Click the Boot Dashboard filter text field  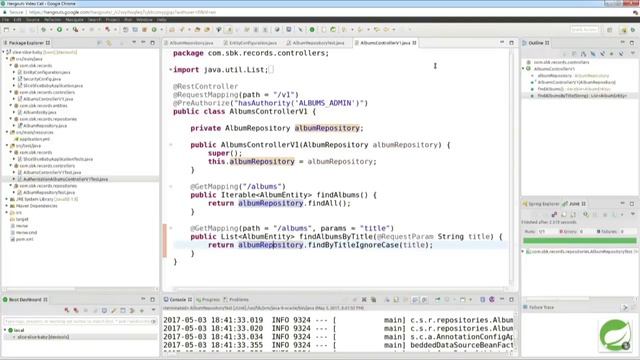[80, 322]
